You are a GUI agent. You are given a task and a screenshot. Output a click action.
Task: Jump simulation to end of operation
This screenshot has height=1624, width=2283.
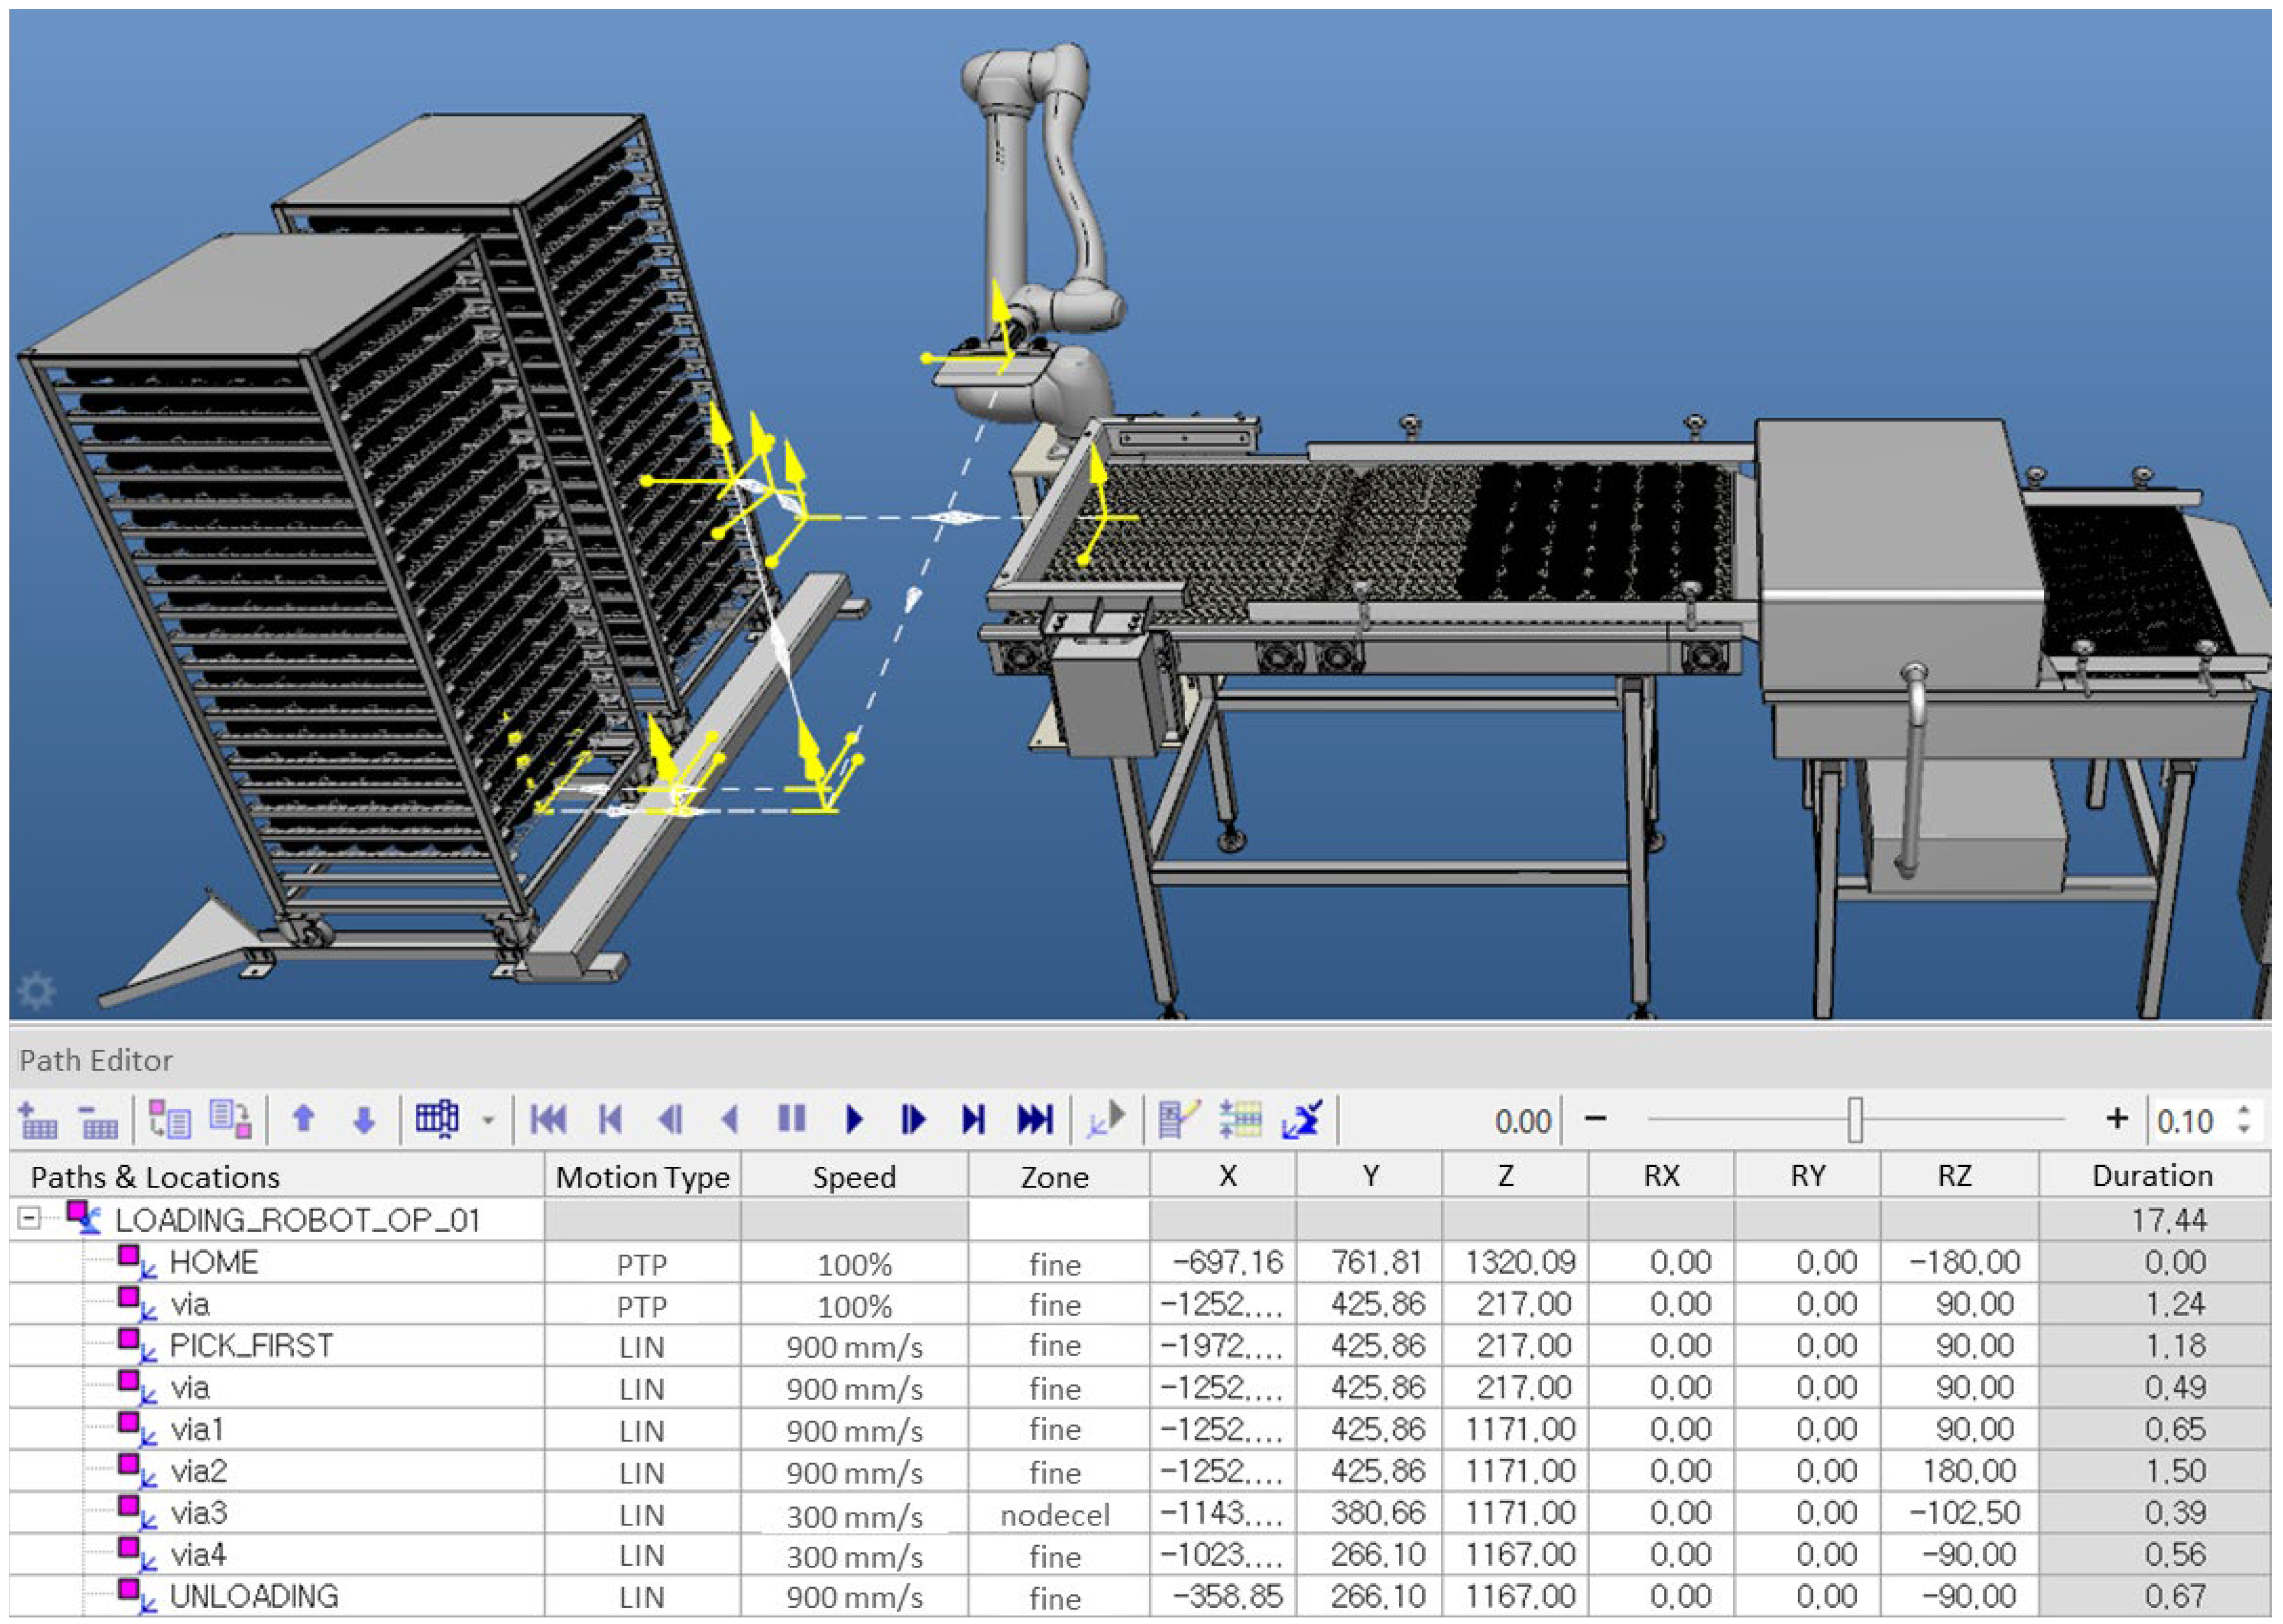coord(1034,1119)
